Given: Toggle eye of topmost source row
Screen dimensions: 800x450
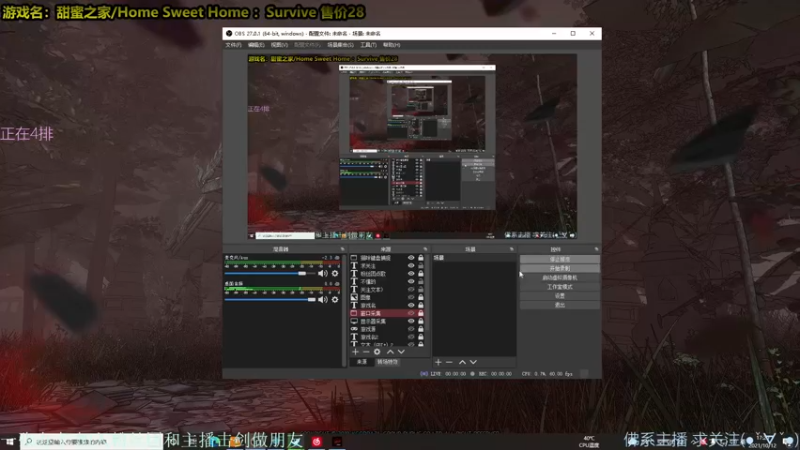Looking at the screenshot, I should (411, 258).
